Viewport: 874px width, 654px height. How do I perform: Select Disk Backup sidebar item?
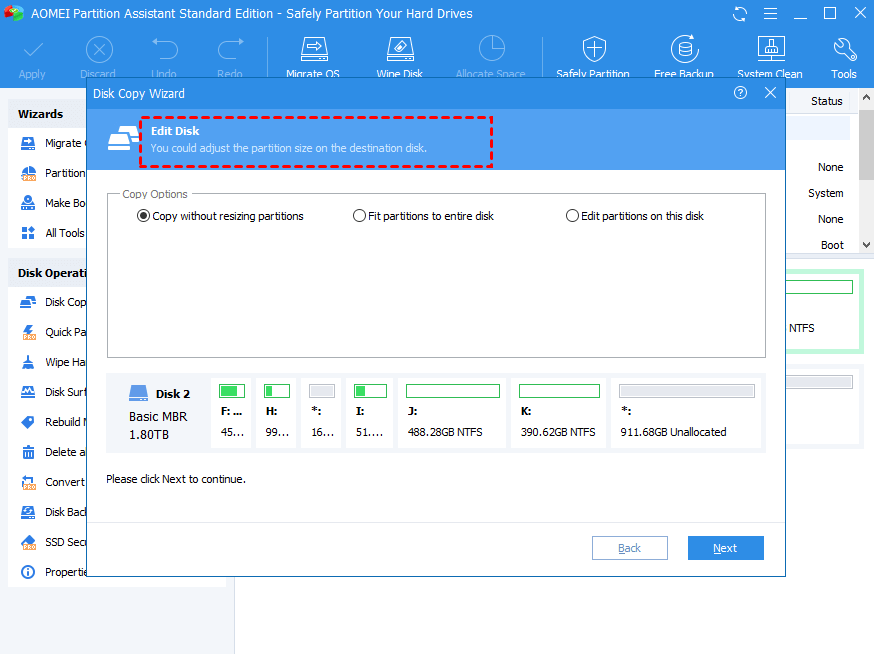point(54,512)
